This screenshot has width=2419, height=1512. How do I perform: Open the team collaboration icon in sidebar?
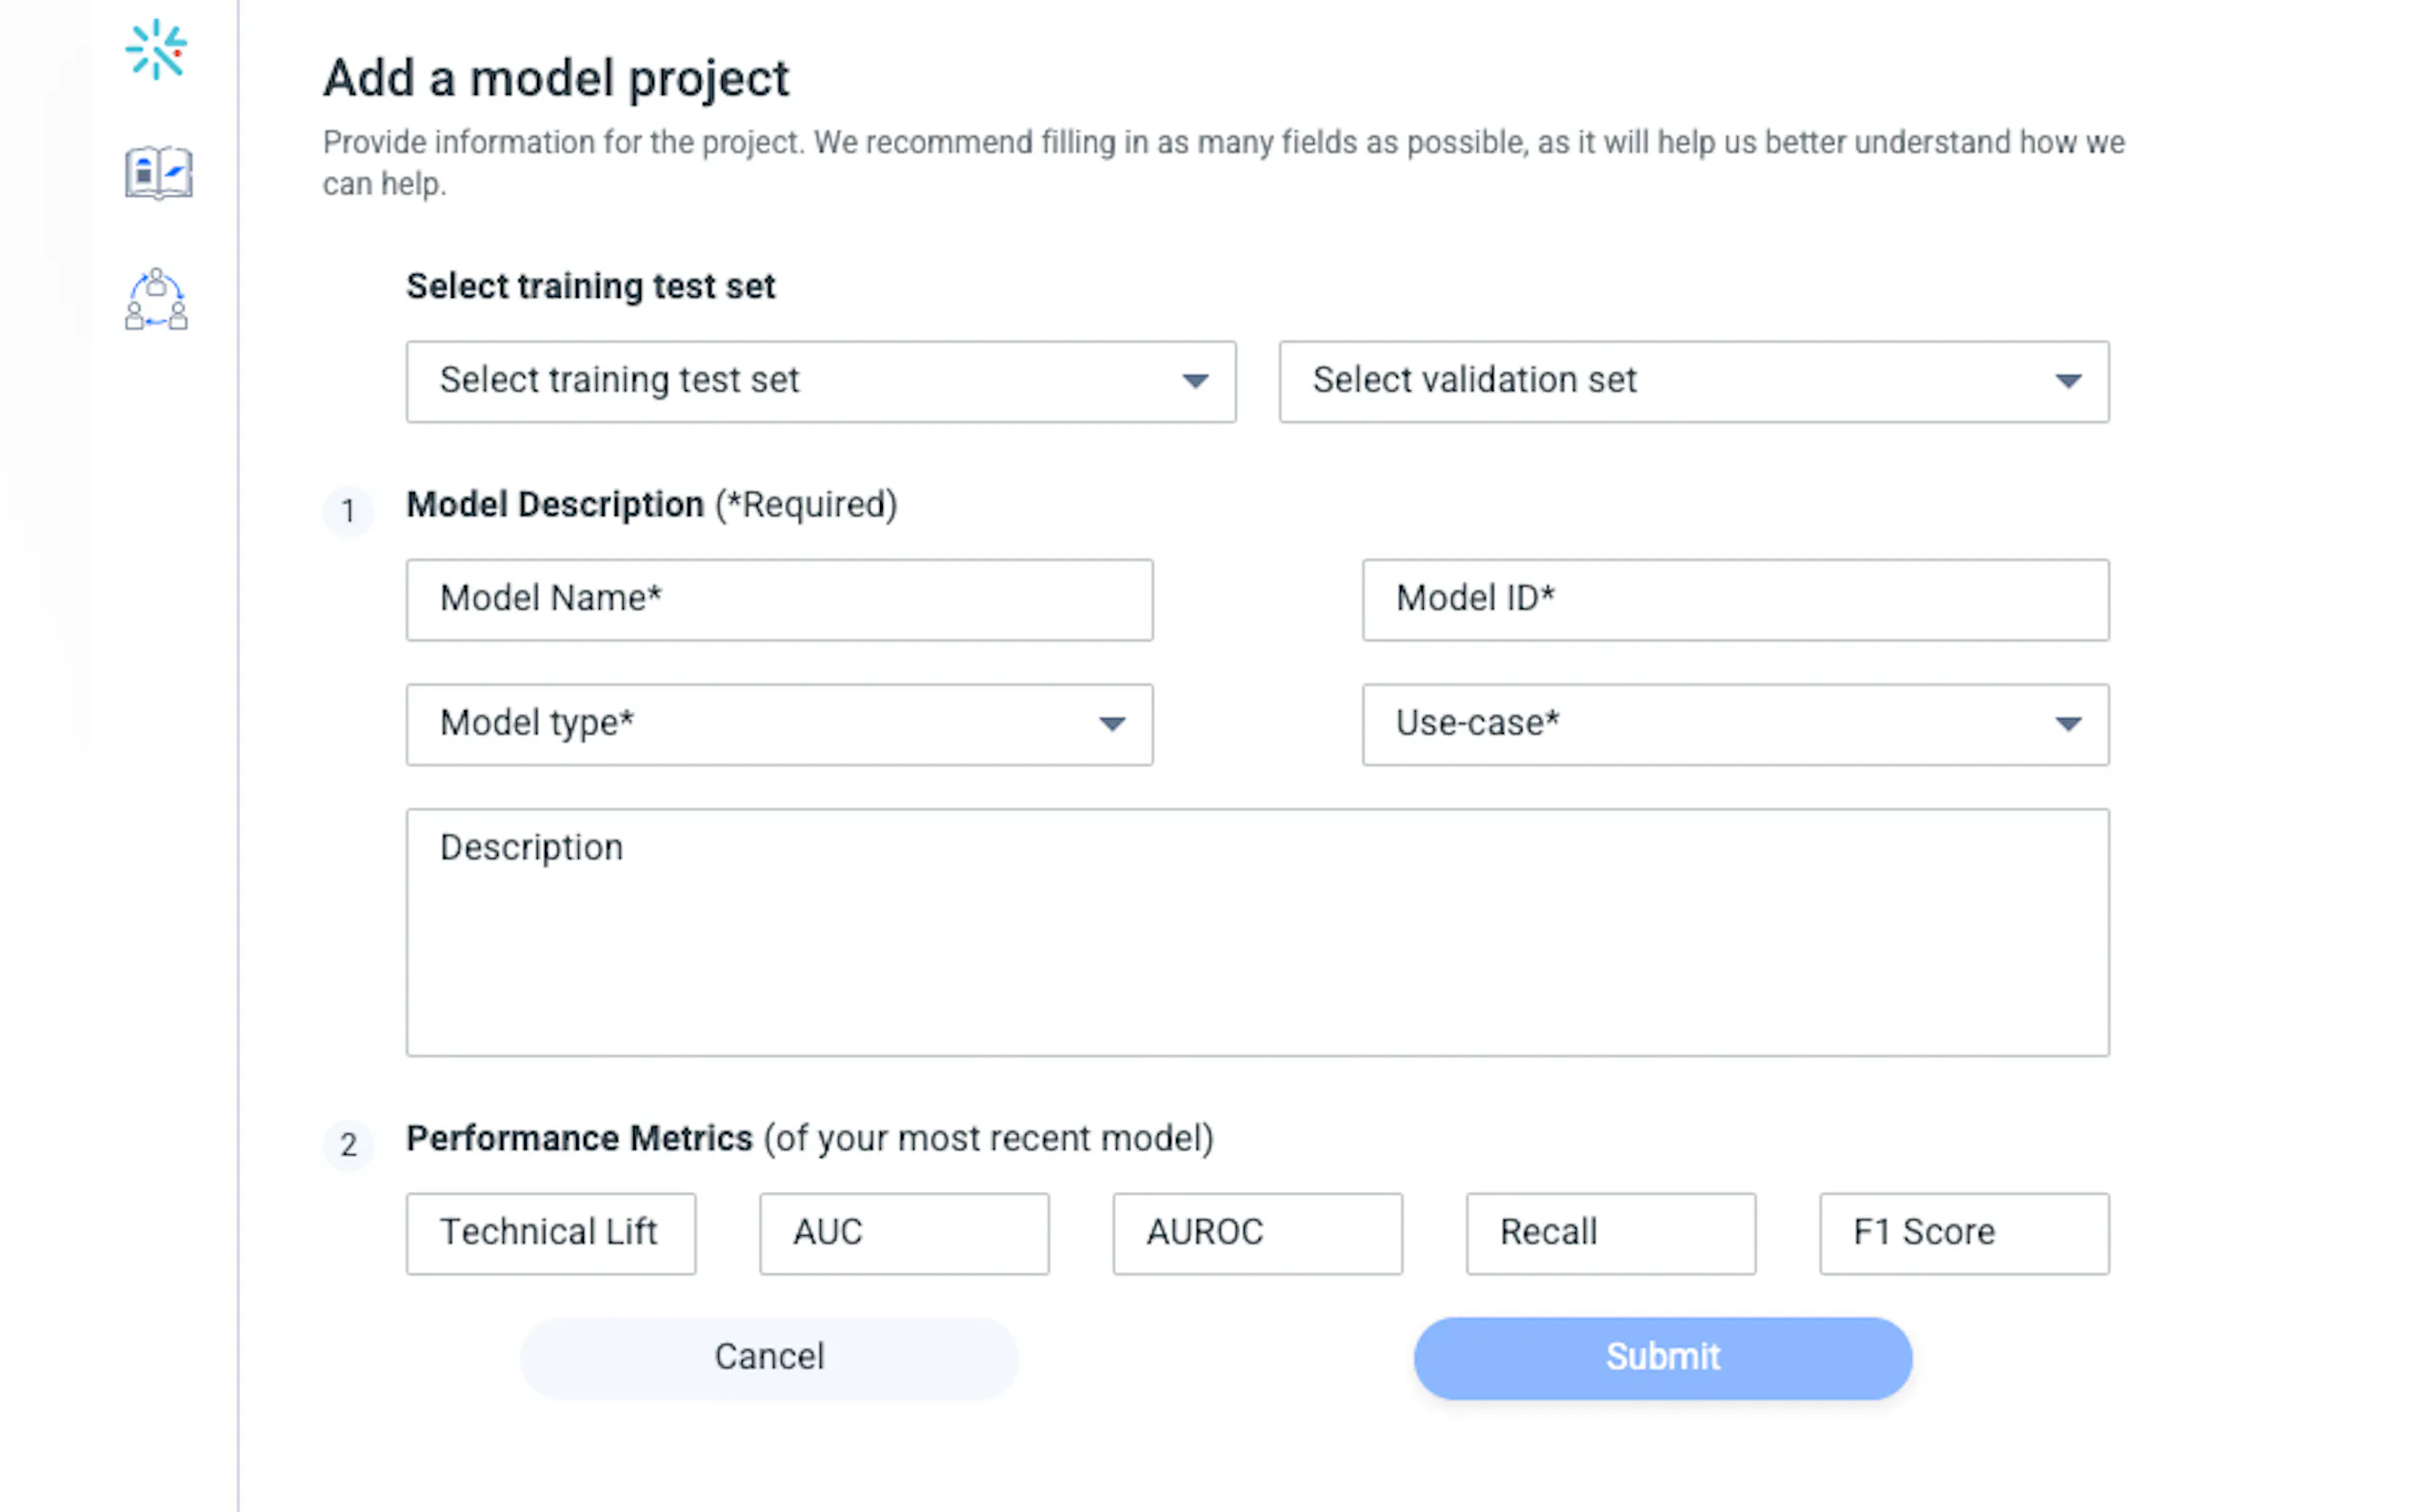156,299
